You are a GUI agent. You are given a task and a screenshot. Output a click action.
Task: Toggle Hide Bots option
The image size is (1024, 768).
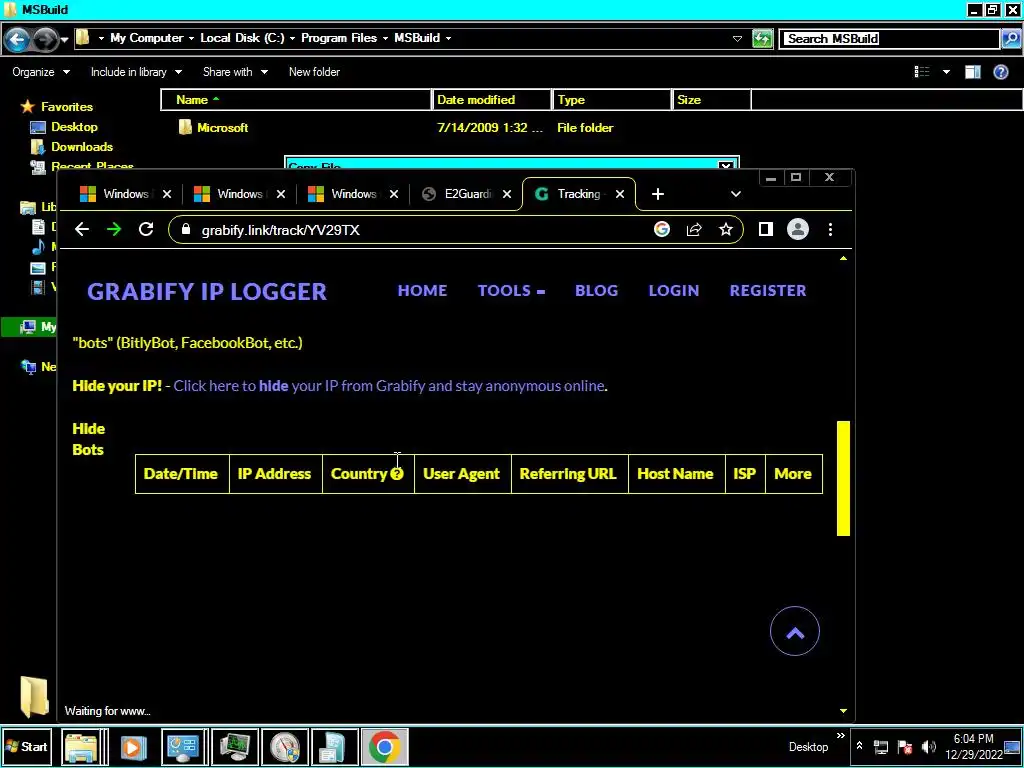point(88,439)
